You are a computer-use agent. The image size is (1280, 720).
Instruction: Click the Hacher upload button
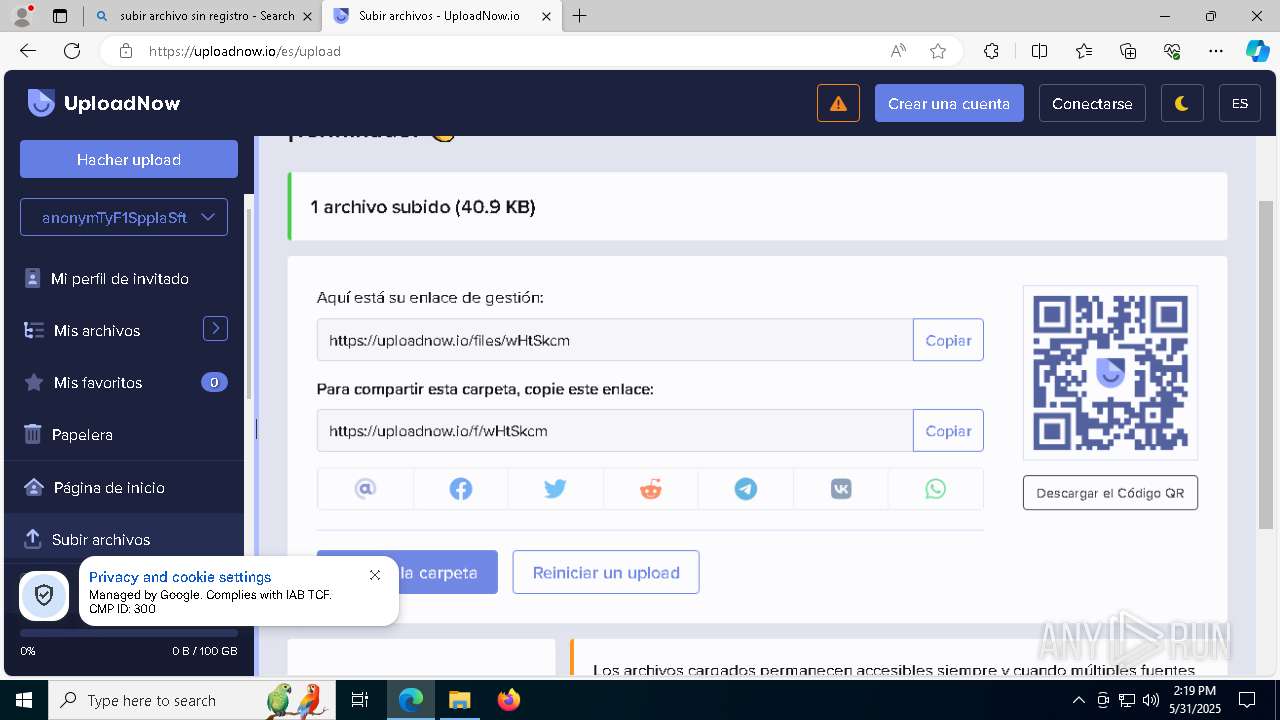tap(129, 159)
